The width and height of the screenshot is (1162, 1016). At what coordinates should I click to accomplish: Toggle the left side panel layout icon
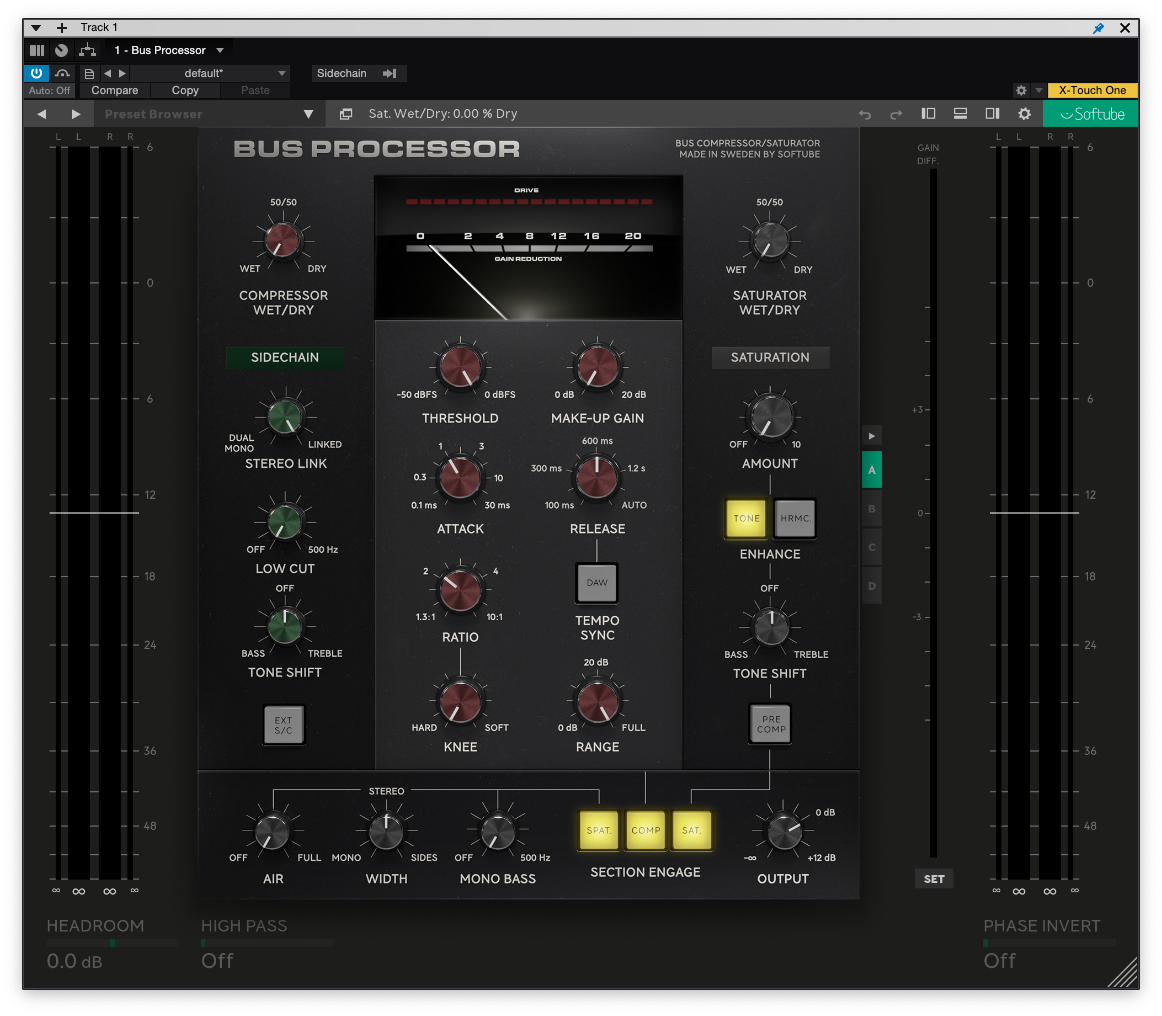[x=928, y=113]
